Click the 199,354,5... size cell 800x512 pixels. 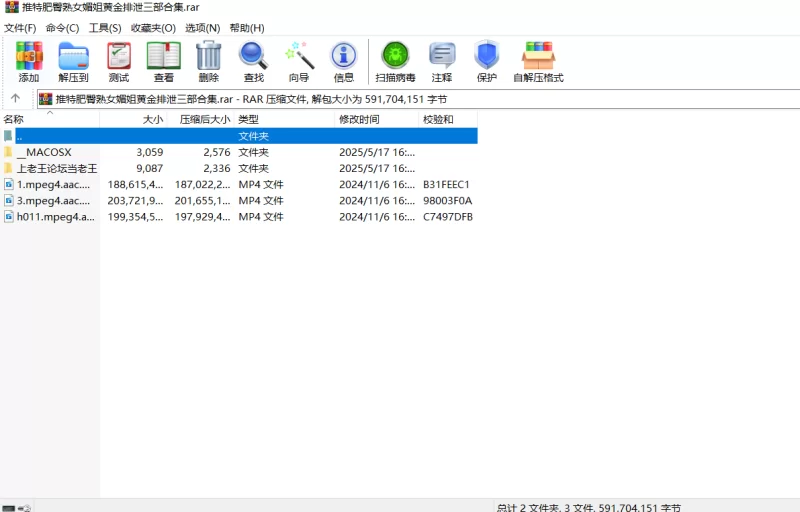tap(135, 217)
